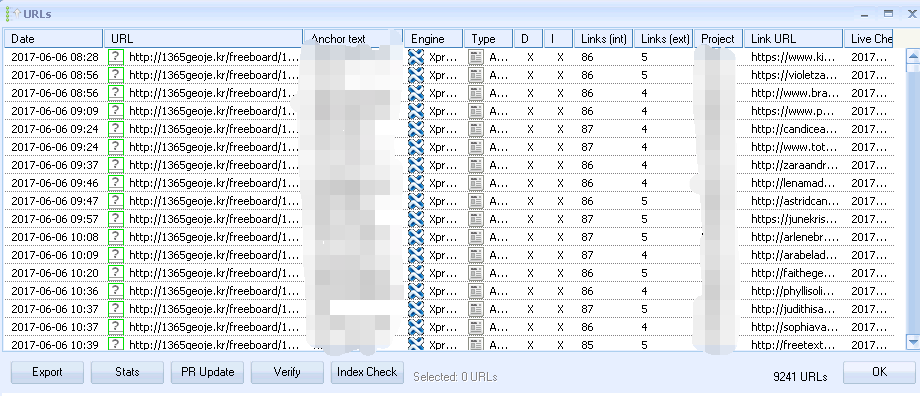
Task: Click the URLs window title icon
Action: 13,13
